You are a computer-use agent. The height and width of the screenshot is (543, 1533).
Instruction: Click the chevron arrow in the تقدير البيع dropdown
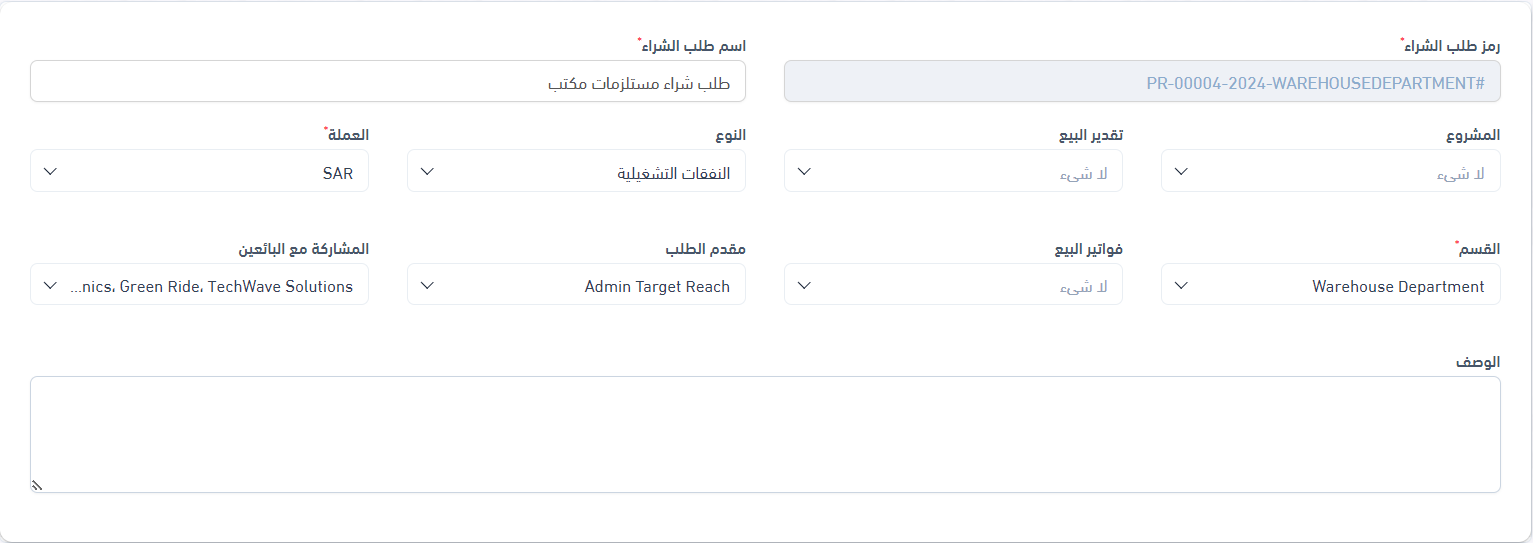click(x=804, y=172)
